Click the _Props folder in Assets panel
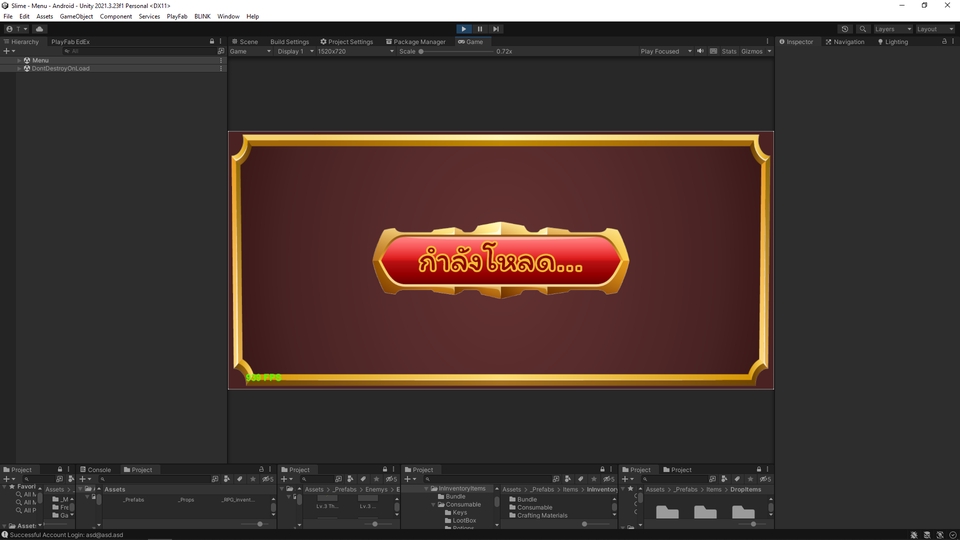960x540 pixels. (x=186, y=500)
